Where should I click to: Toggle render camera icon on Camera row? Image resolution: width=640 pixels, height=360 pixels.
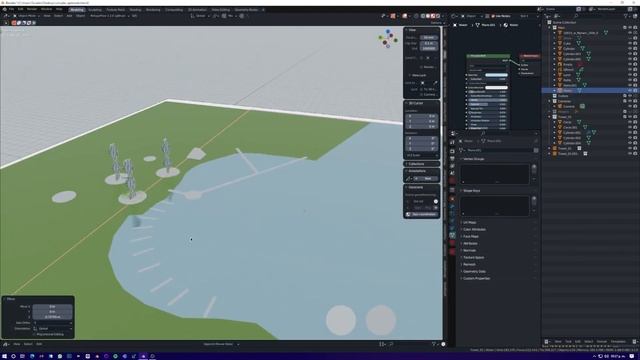pyautogui.click(x=635, y=106)
